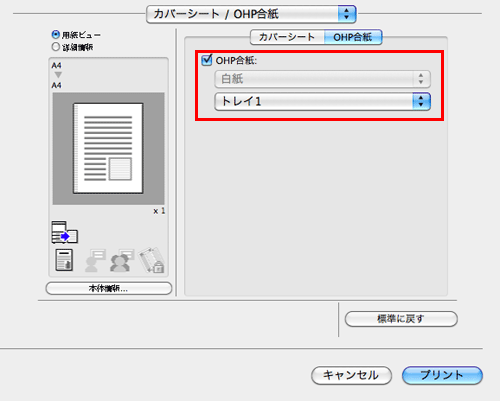Open the 白紙 dropdown menu
Viewport: 500px width, 401px height.
(x=322, y=79)
